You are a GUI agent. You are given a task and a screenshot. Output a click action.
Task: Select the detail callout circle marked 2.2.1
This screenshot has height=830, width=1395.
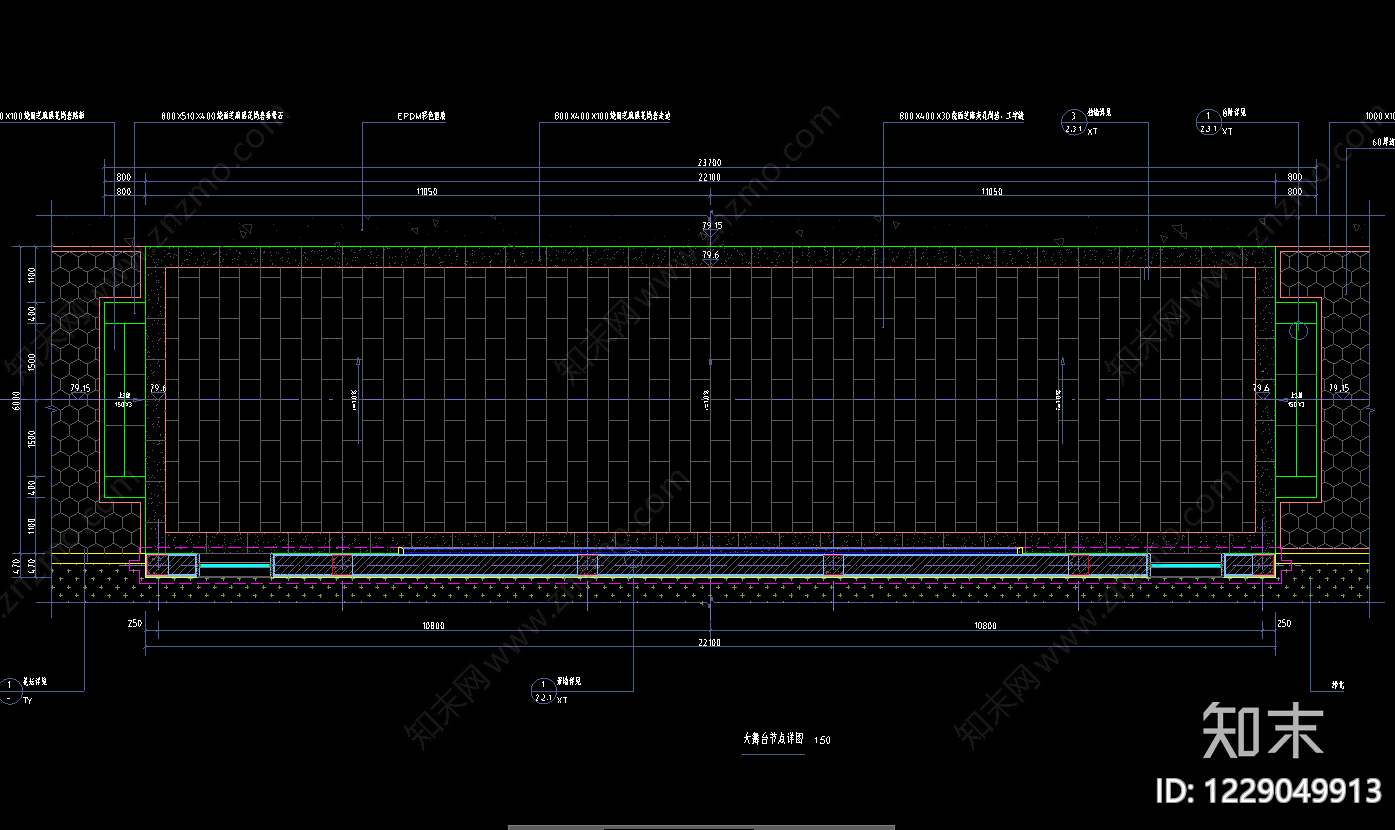click(543, 690)
